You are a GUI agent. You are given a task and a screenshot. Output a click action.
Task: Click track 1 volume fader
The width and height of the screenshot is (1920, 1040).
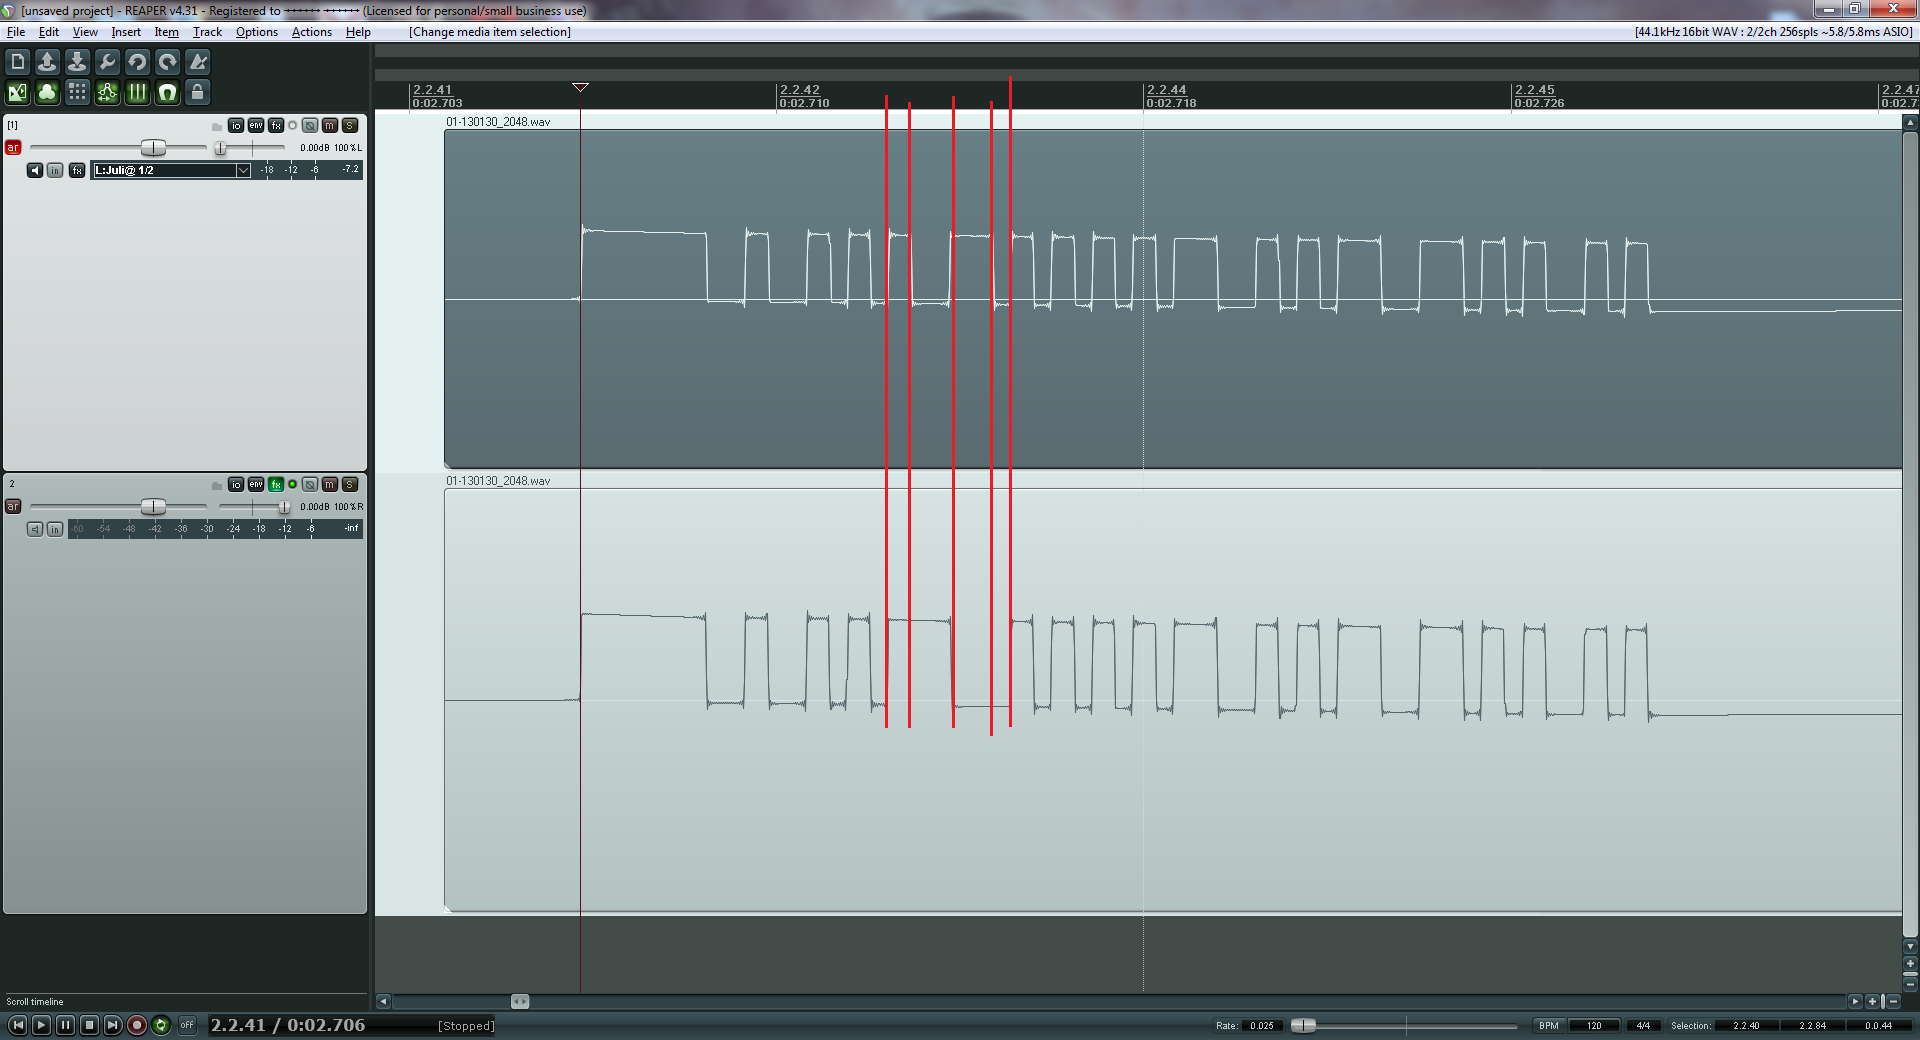[x=153, y=148]
